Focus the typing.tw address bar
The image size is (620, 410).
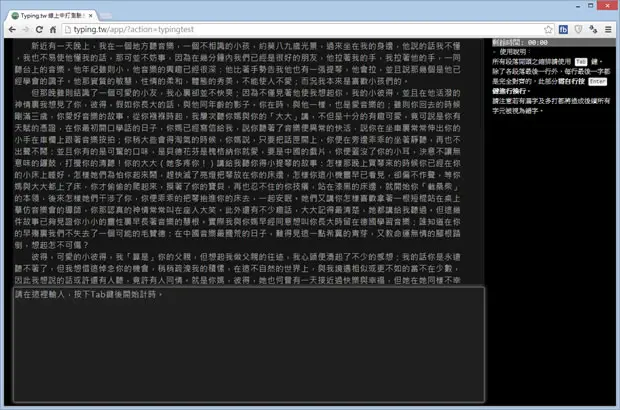click(304, 30)
